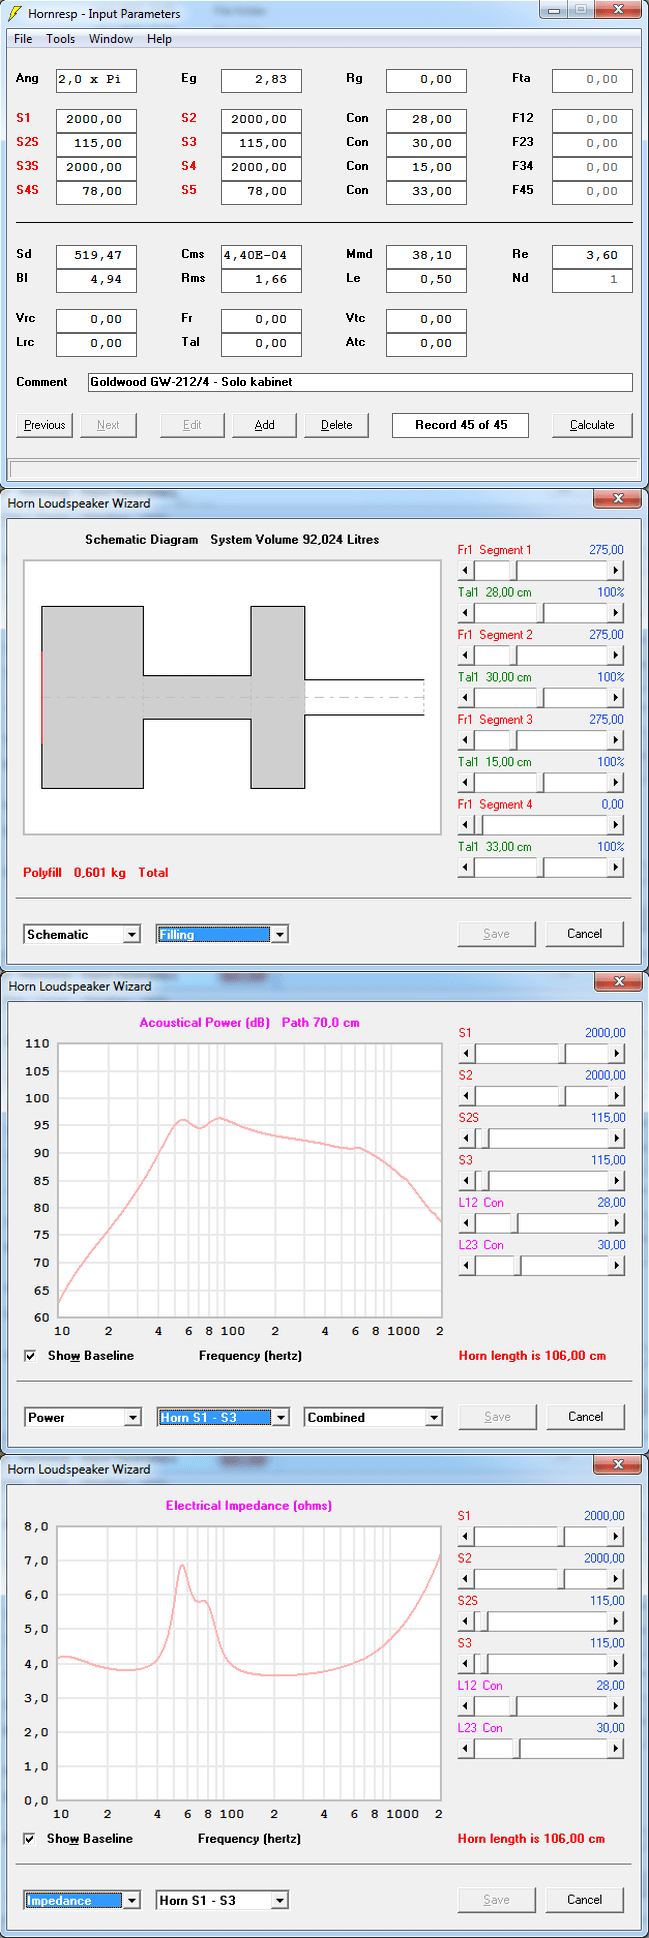Open the Impedance dropdown
649x1938 pixels.
coord(82,1900)
